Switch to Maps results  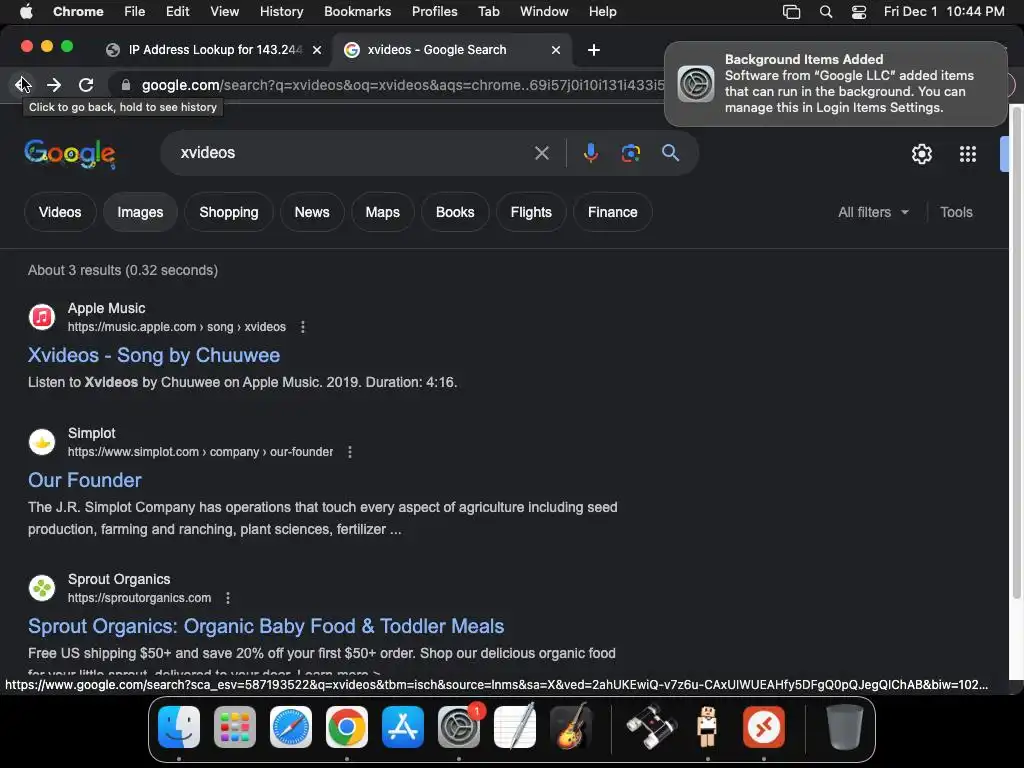point(383,212)
